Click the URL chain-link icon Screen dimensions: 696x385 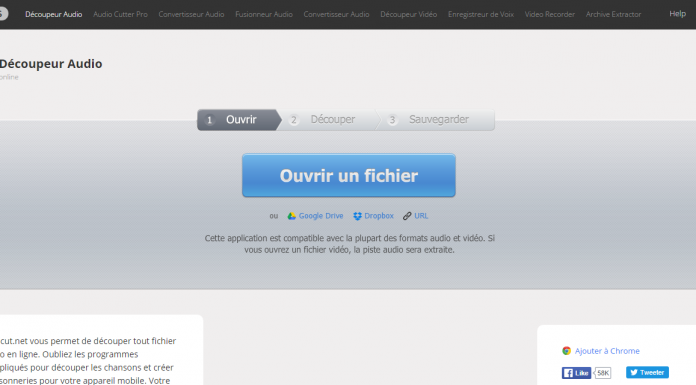[407, 216]
